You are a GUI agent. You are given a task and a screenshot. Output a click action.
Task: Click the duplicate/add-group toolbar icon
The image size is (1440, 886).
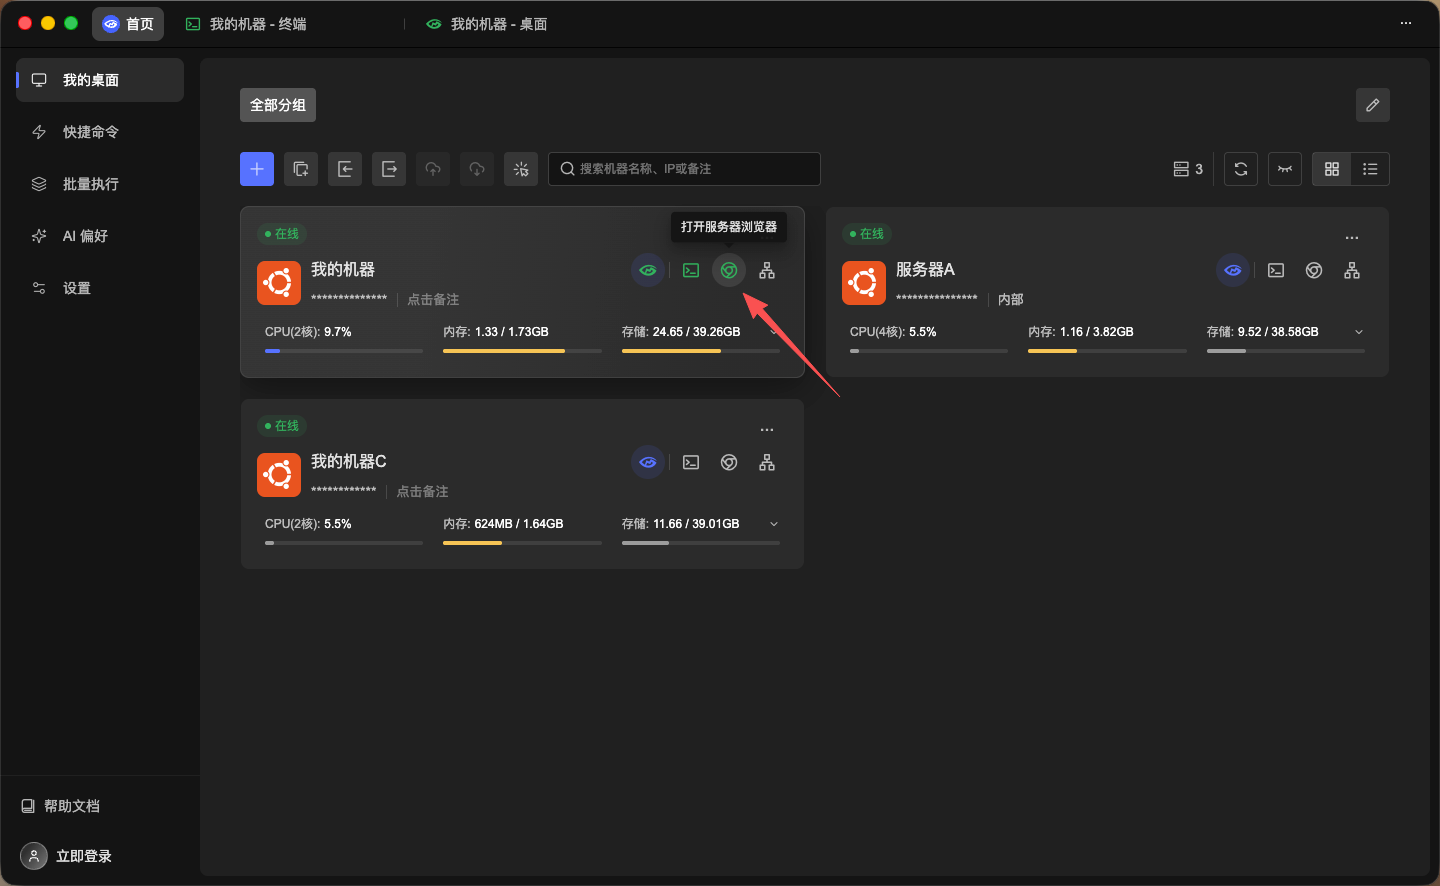(301, 169)
